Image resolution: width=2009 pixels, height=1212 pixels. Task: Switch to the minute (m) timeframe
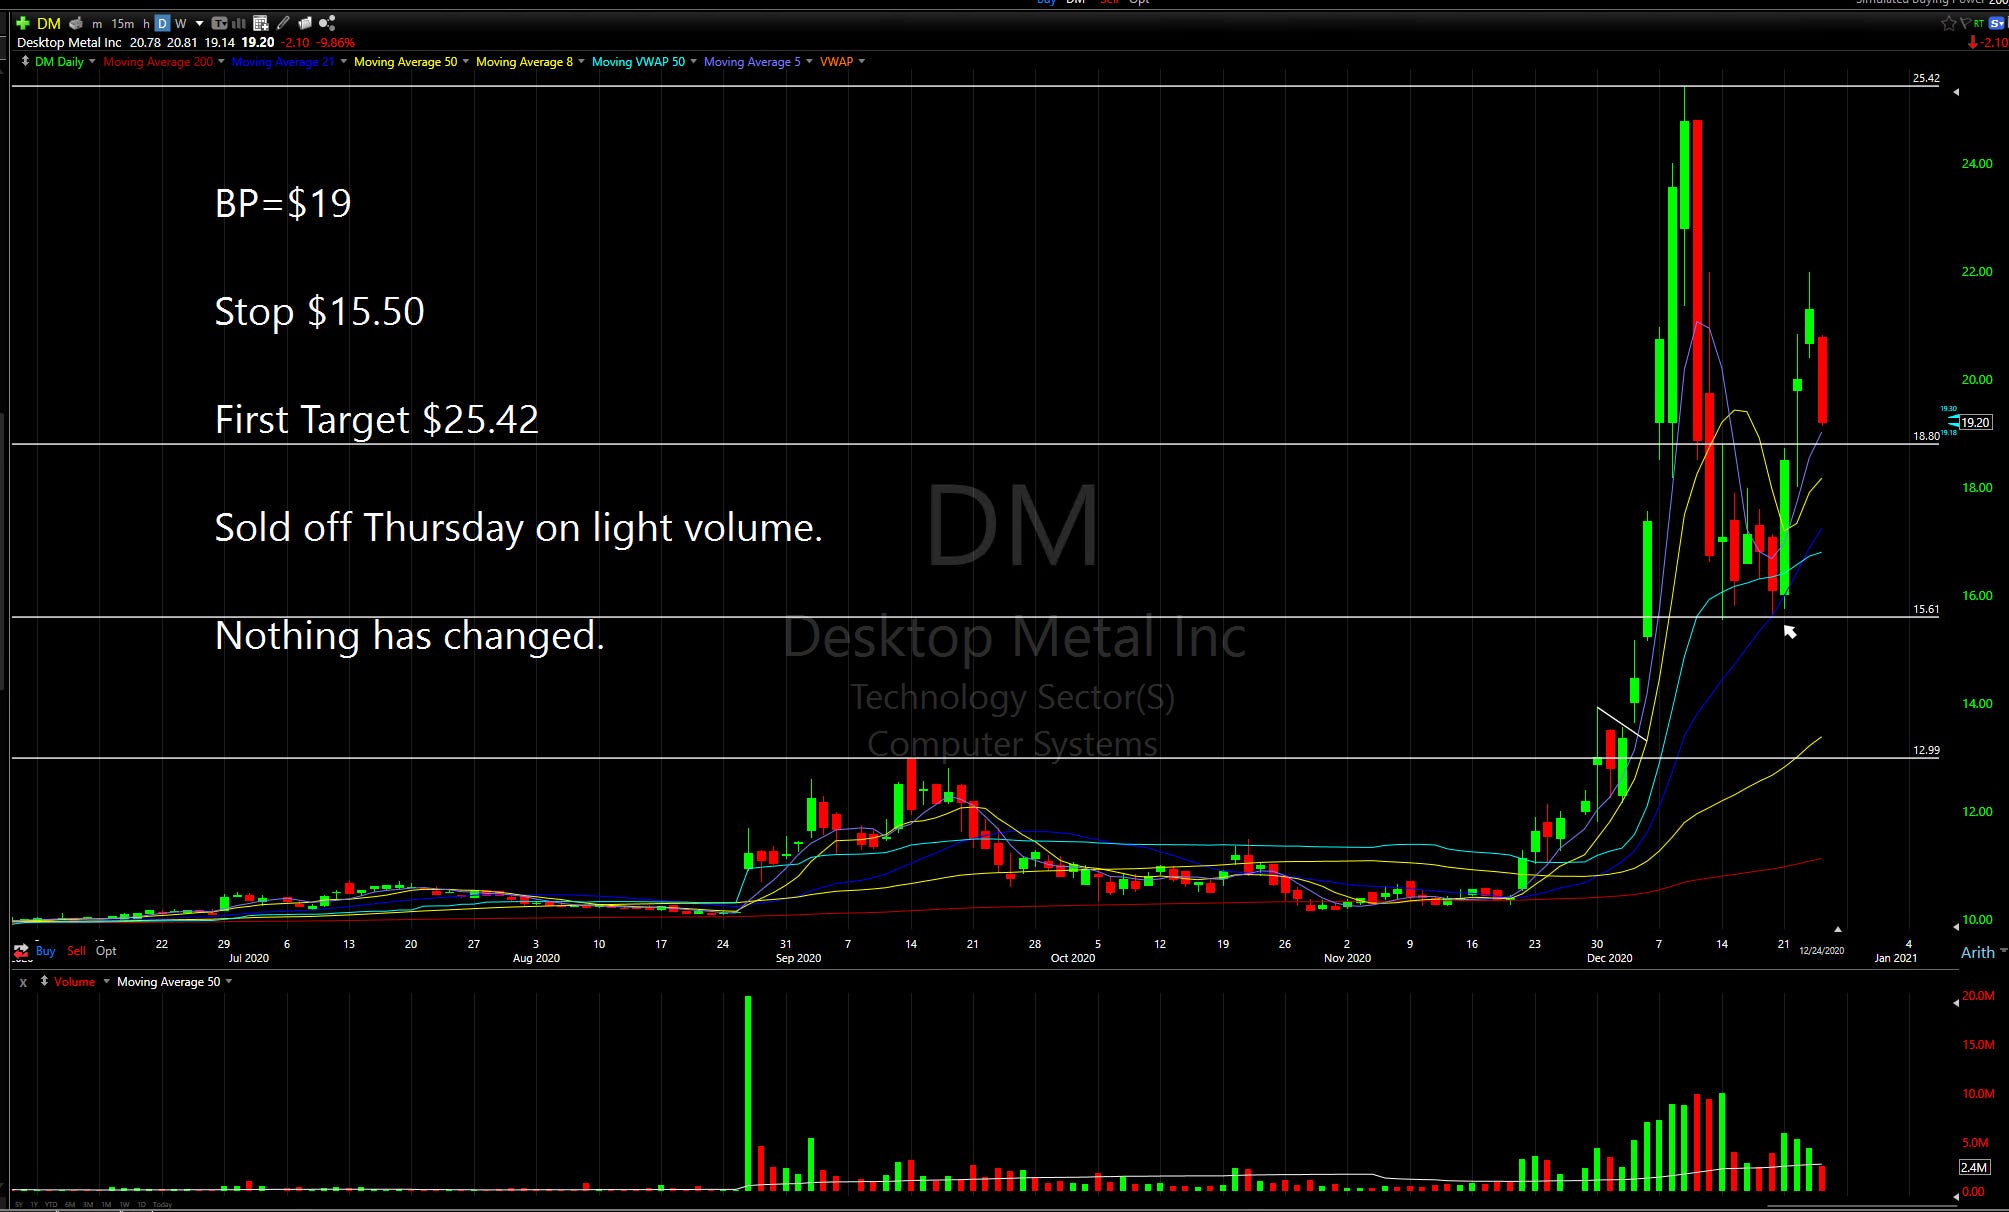(x=97, y=24)
